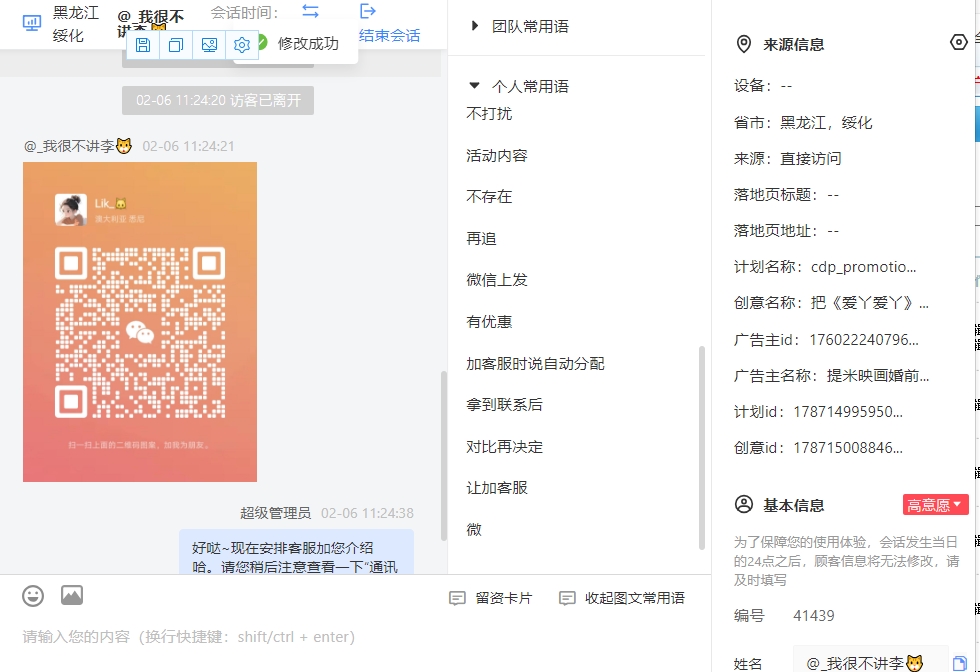Click the 广告主名称 提米映画婚前... value
The height and width of the screenshot is (672, 980).
[878, 376]
